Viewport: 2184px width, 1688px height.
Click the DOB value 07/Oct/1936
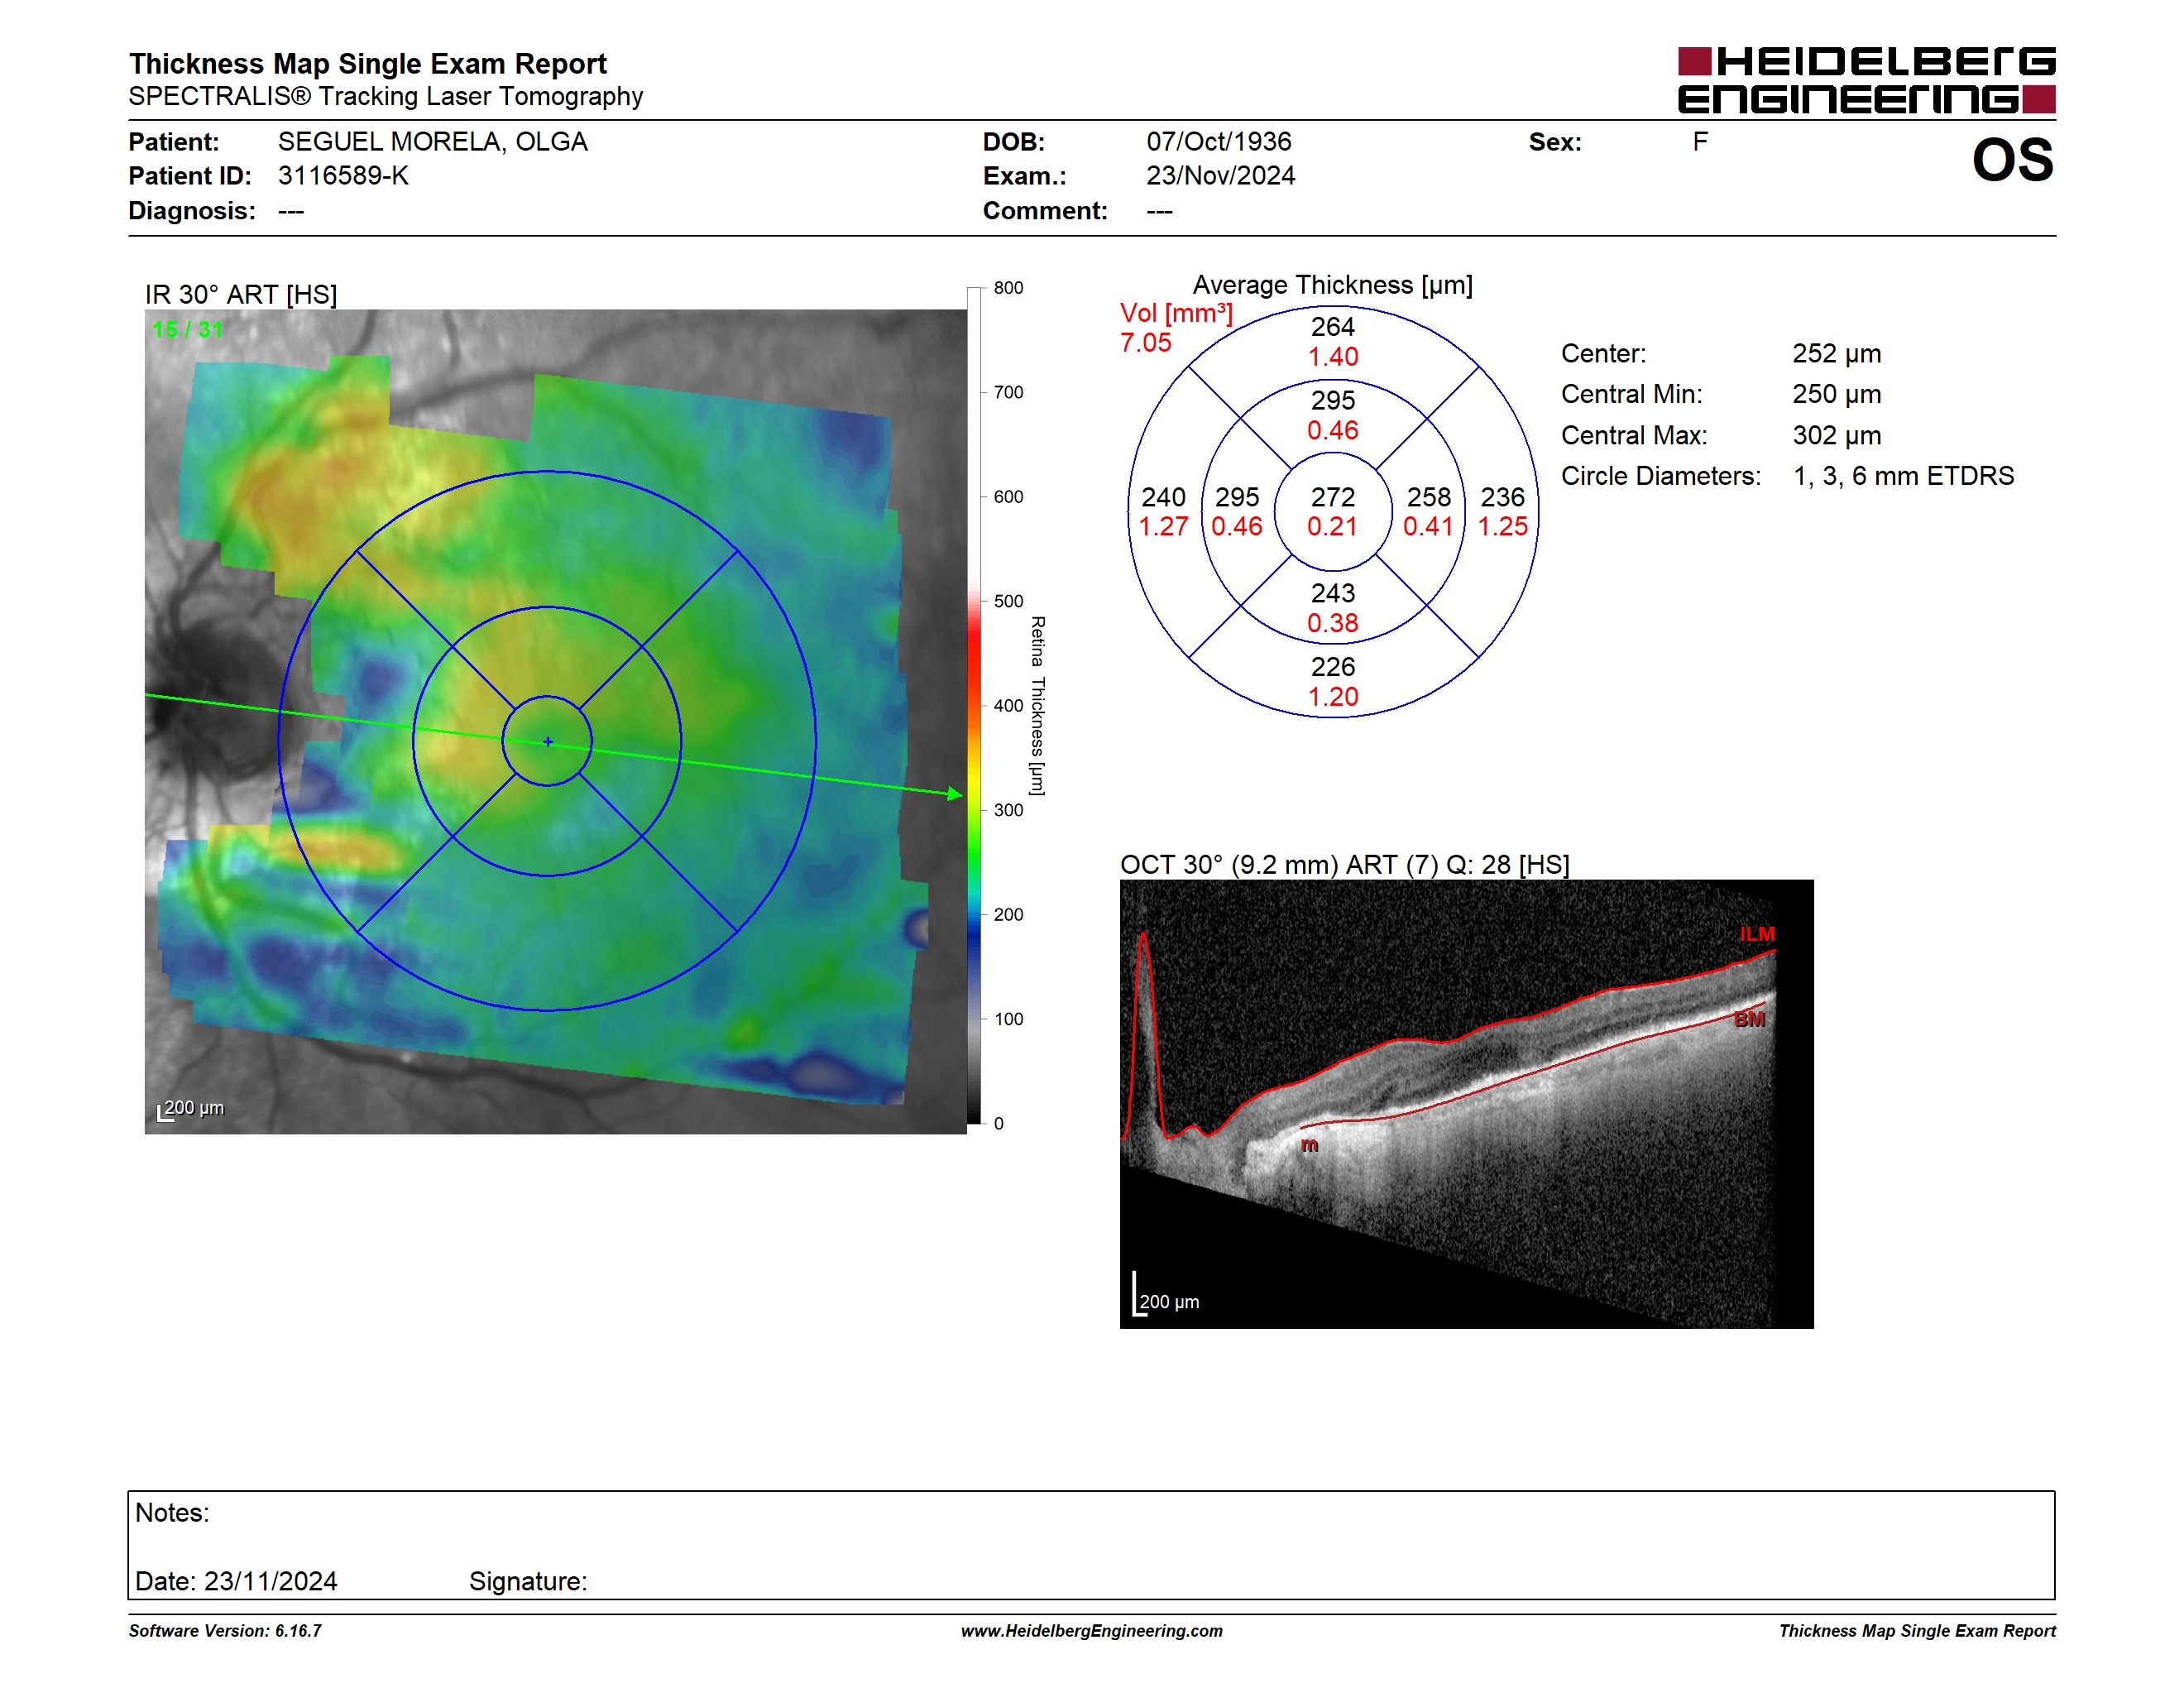[x=1218, y=142]
